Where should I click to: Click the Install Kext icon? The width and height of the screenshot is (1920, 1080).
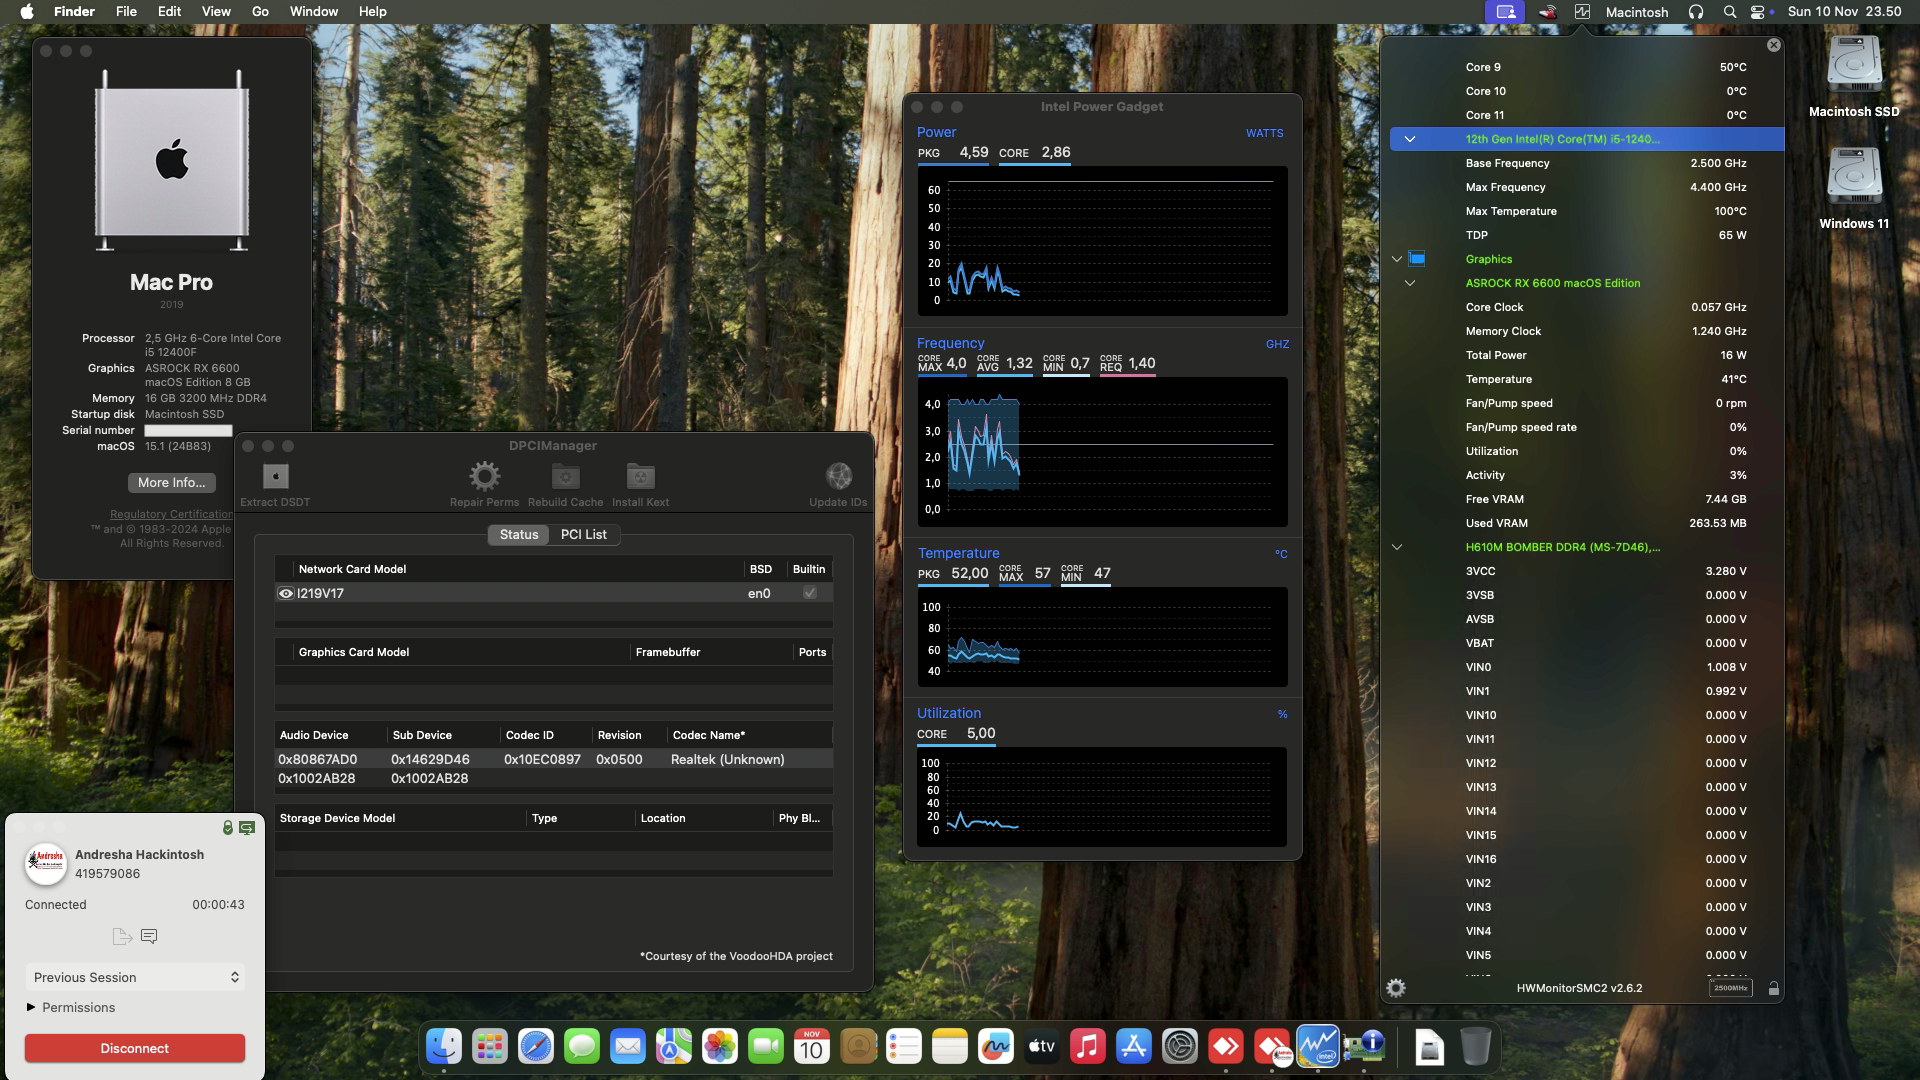click(x=639, y=477)
